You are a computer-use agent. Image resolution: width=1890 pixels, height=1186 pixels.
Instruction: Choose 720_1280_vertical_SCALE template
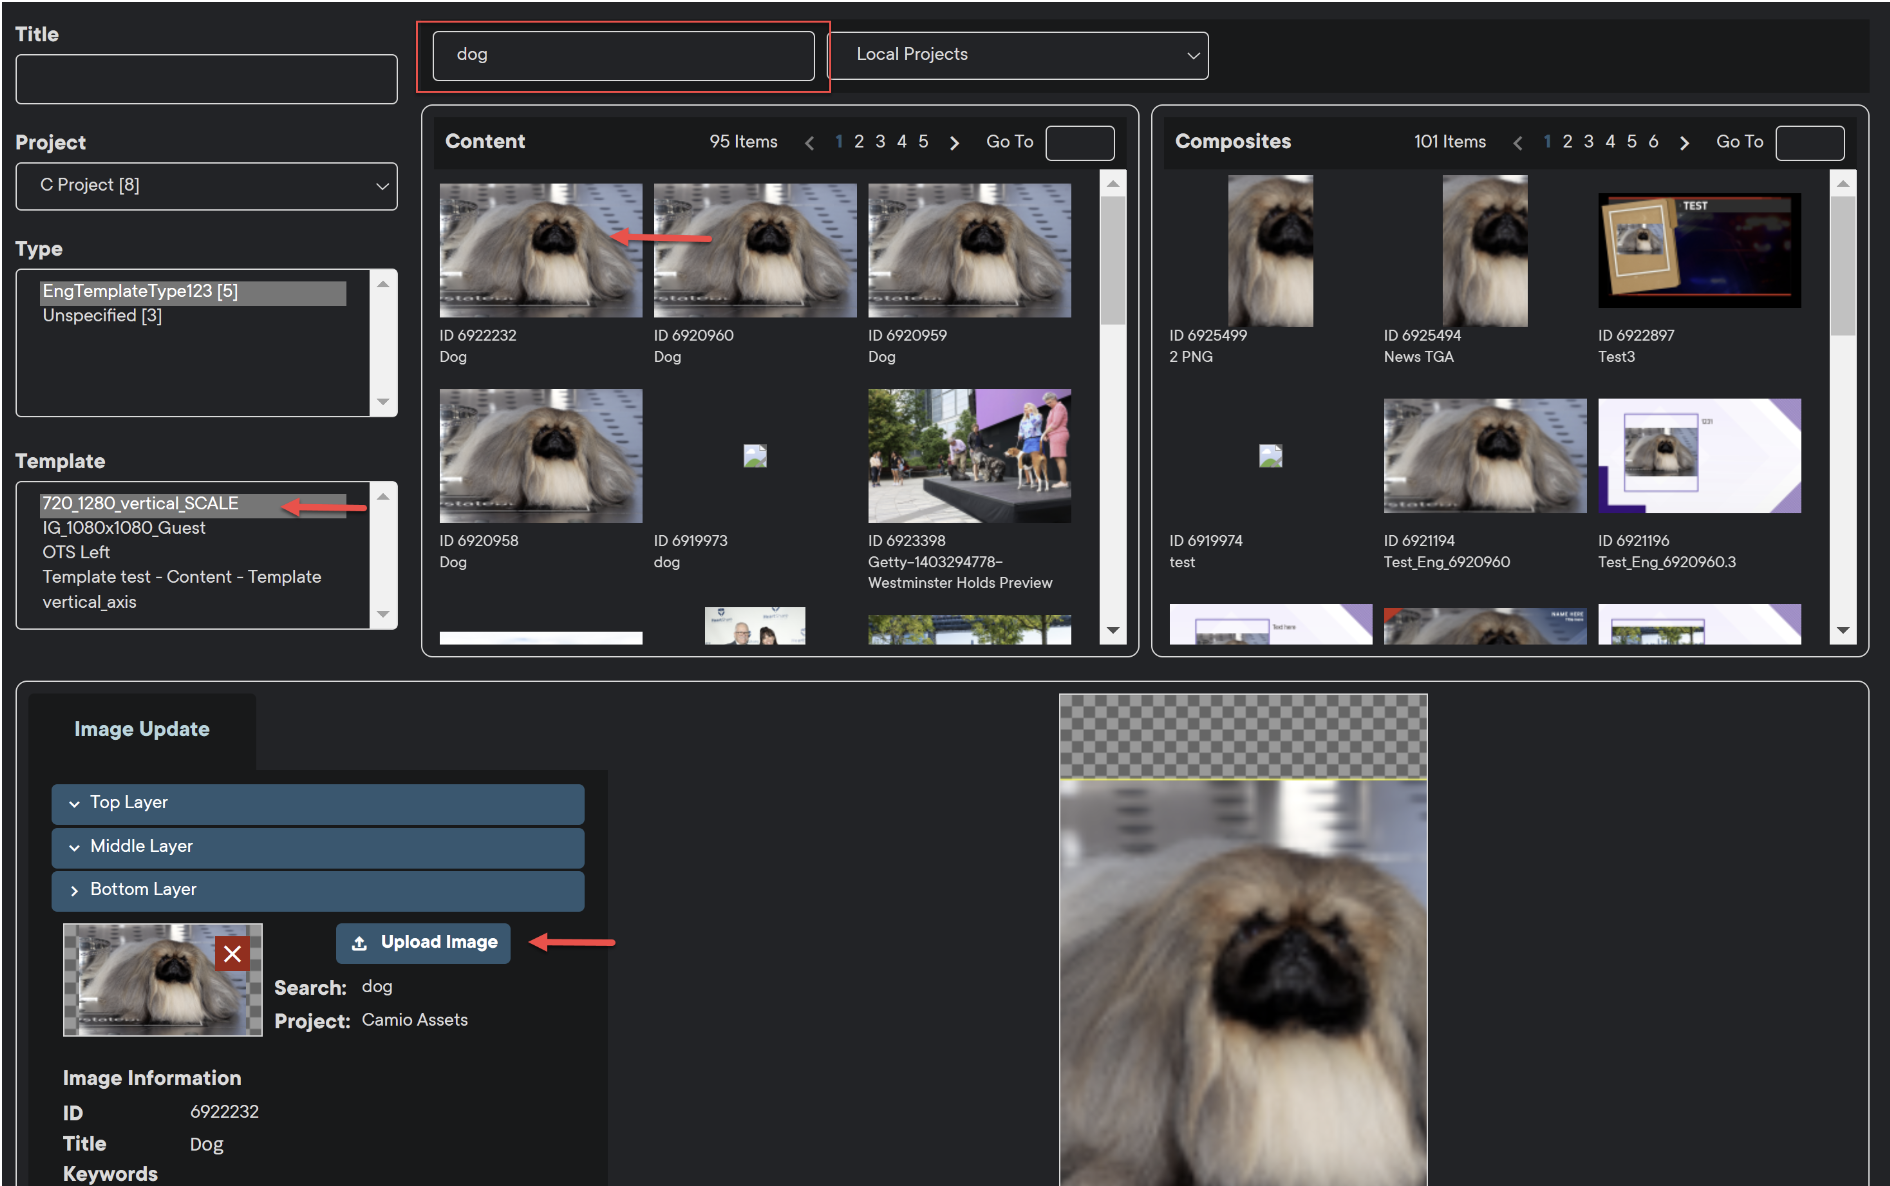[x=193, y=504]
